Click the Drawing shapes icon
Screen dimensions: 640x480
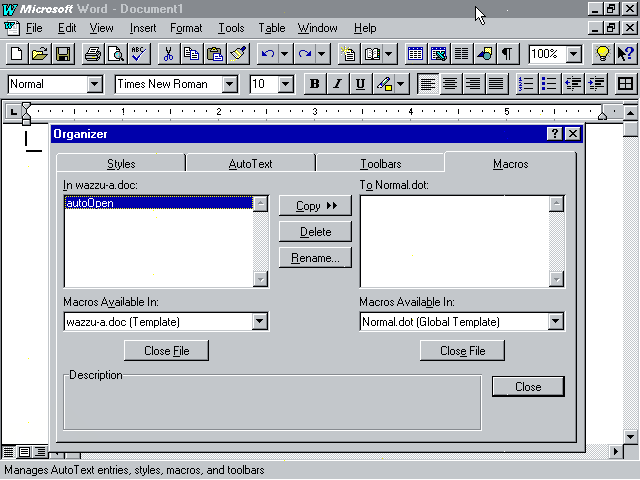coord(484,54)
